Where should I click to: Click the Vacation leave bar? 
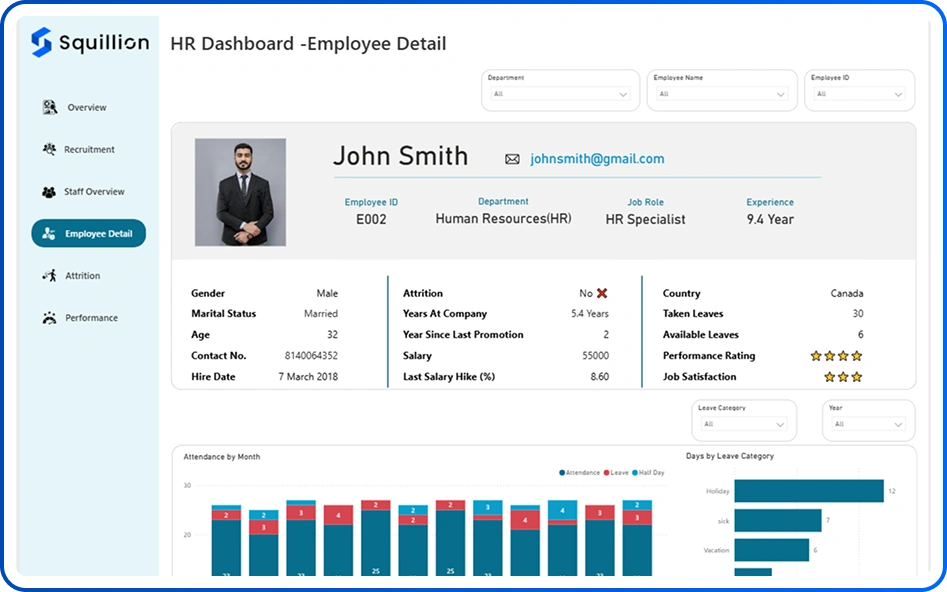[772, 550]
